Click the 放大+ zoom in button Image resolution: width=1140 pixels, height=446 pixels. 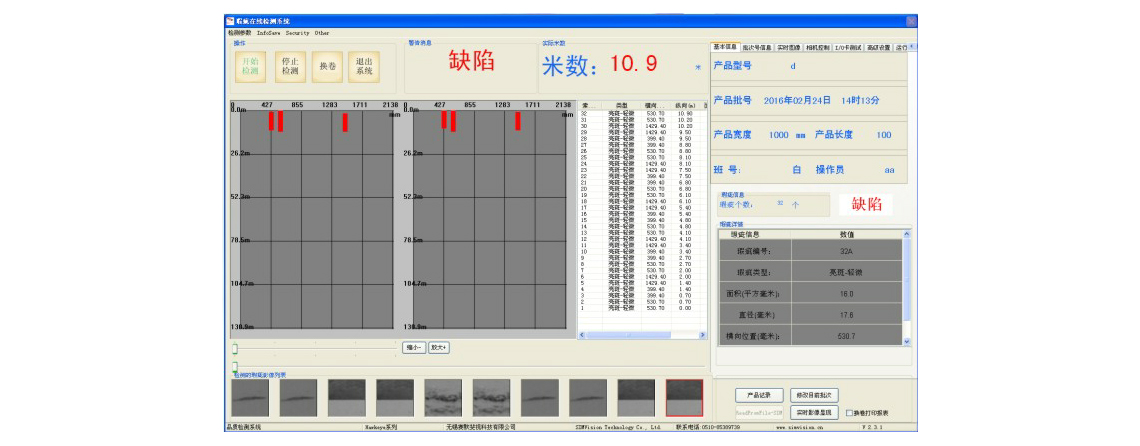[x=438, y=348]
